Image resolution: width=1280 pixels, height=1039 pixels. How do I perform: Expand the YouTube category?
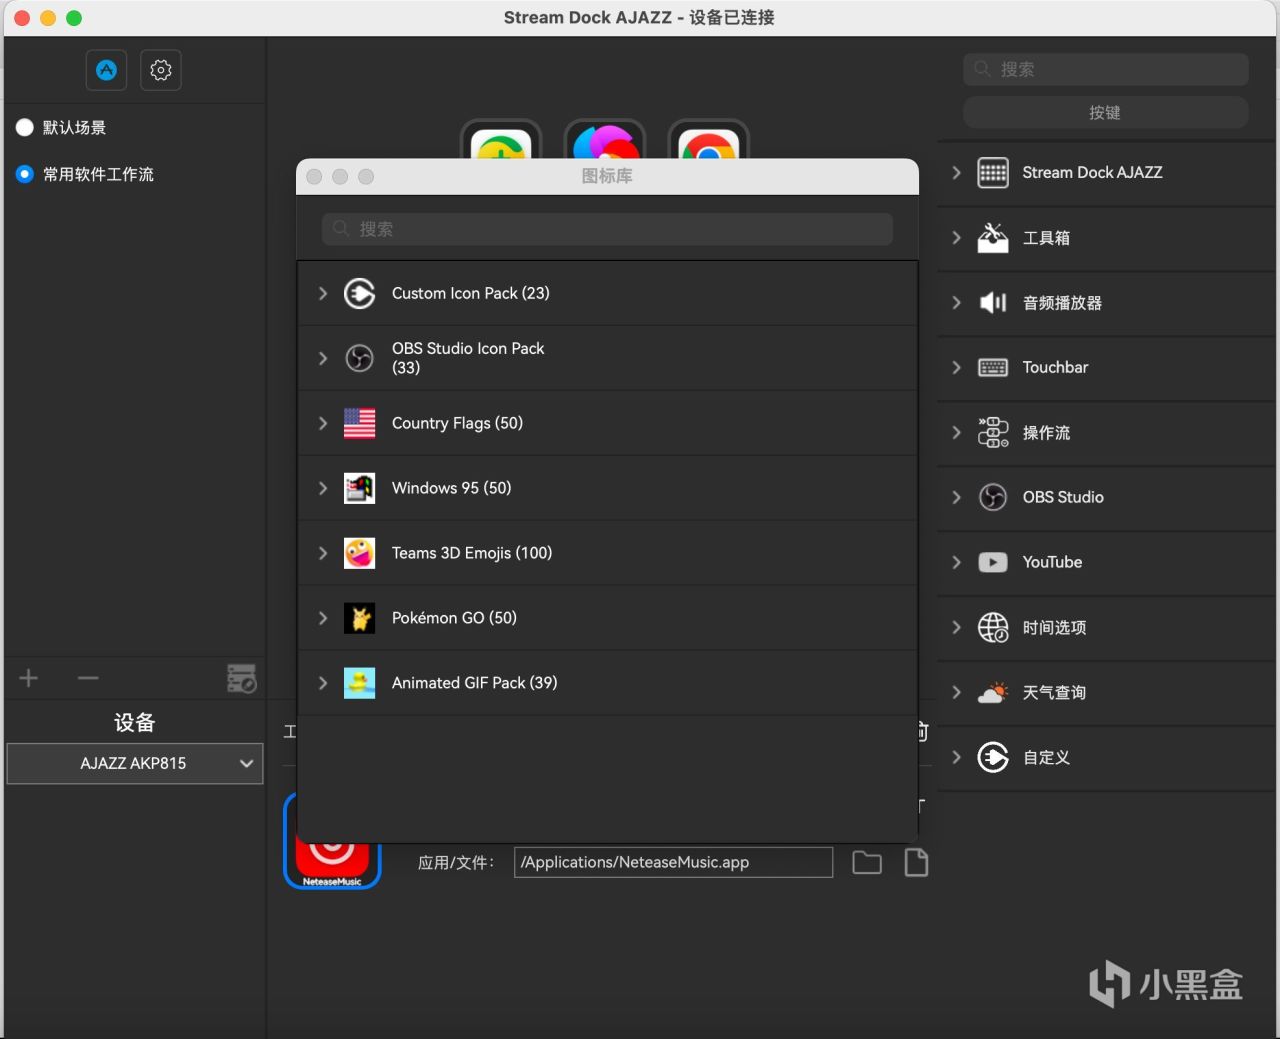957,562
